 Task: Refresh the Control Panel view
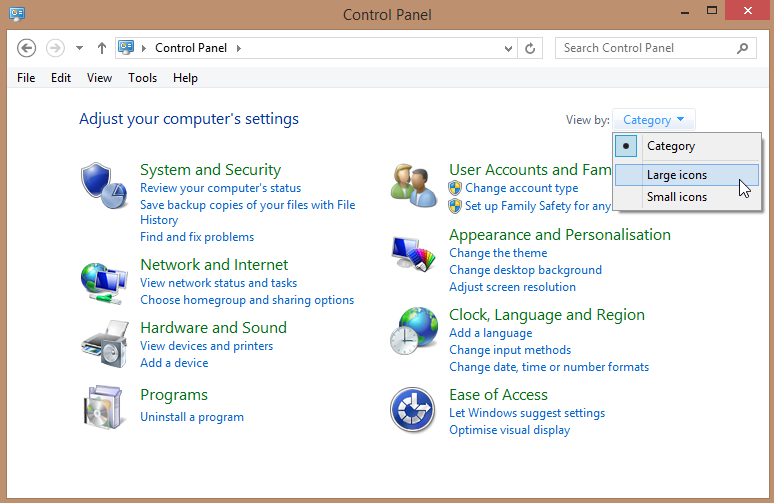click(x=530, y=48)
